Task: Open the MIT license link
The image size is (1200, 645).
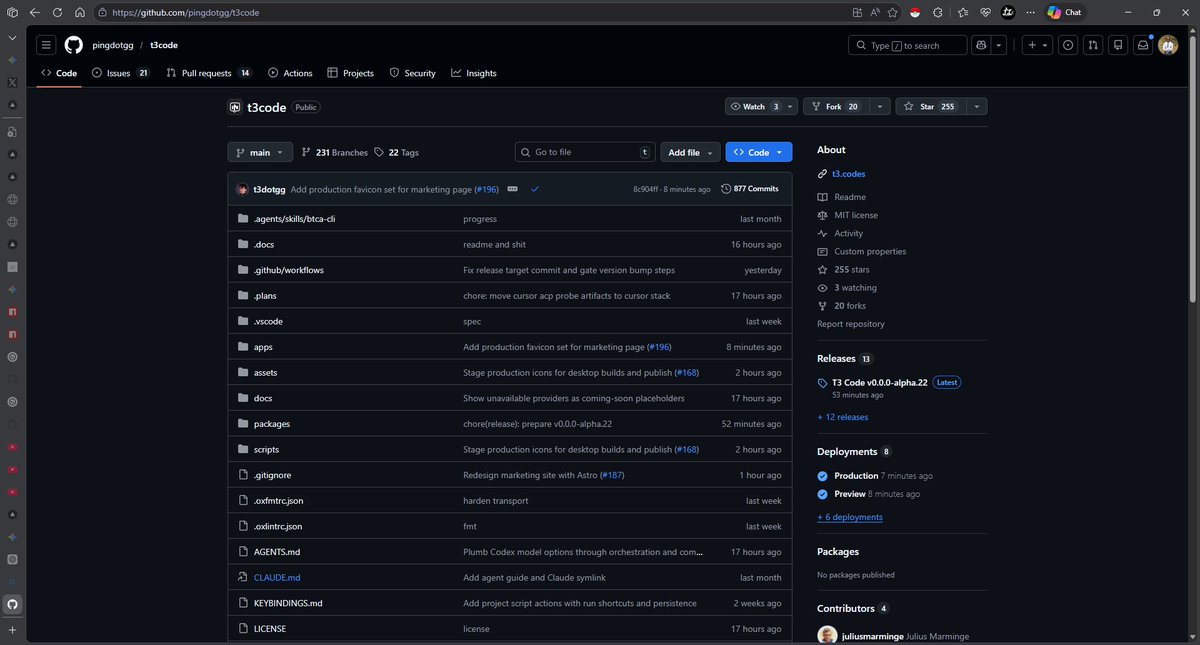Action: [856, 215]
